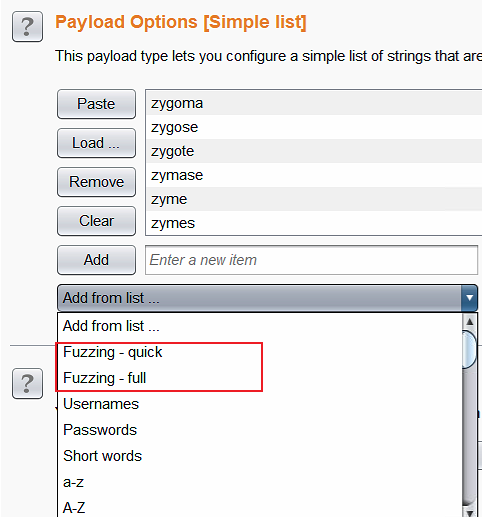Click the Add button

coord(96,260)
